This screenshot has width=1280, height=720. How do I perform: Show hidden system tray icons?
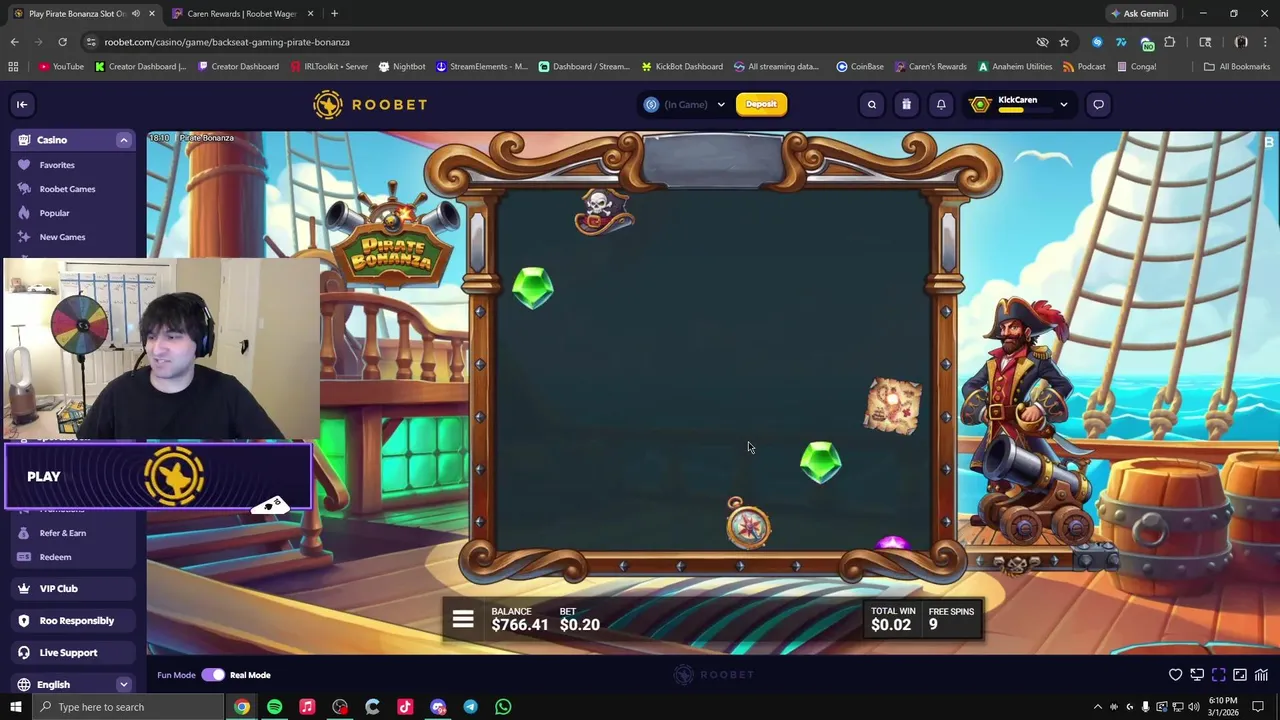[1097, 707]
